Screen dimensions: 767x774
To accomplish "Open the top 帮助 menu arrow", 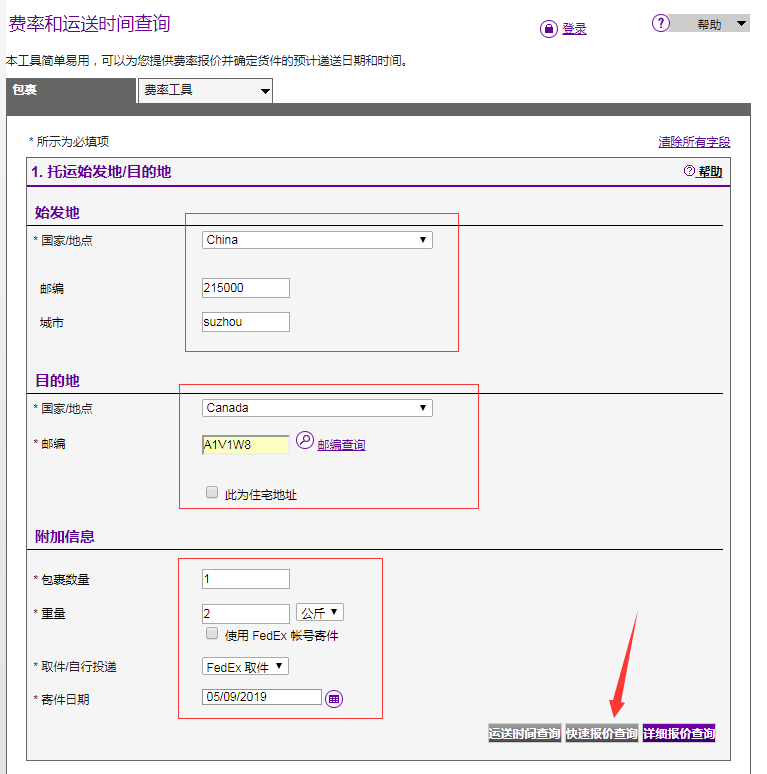I will point(741,23).
